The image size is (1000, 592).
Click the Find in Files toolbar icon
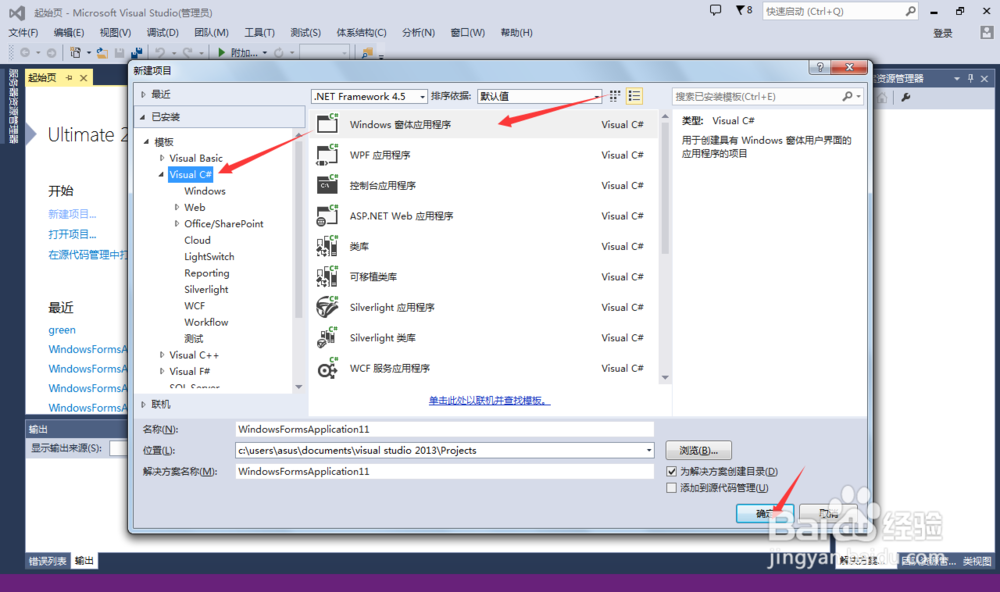pos(367,53)
